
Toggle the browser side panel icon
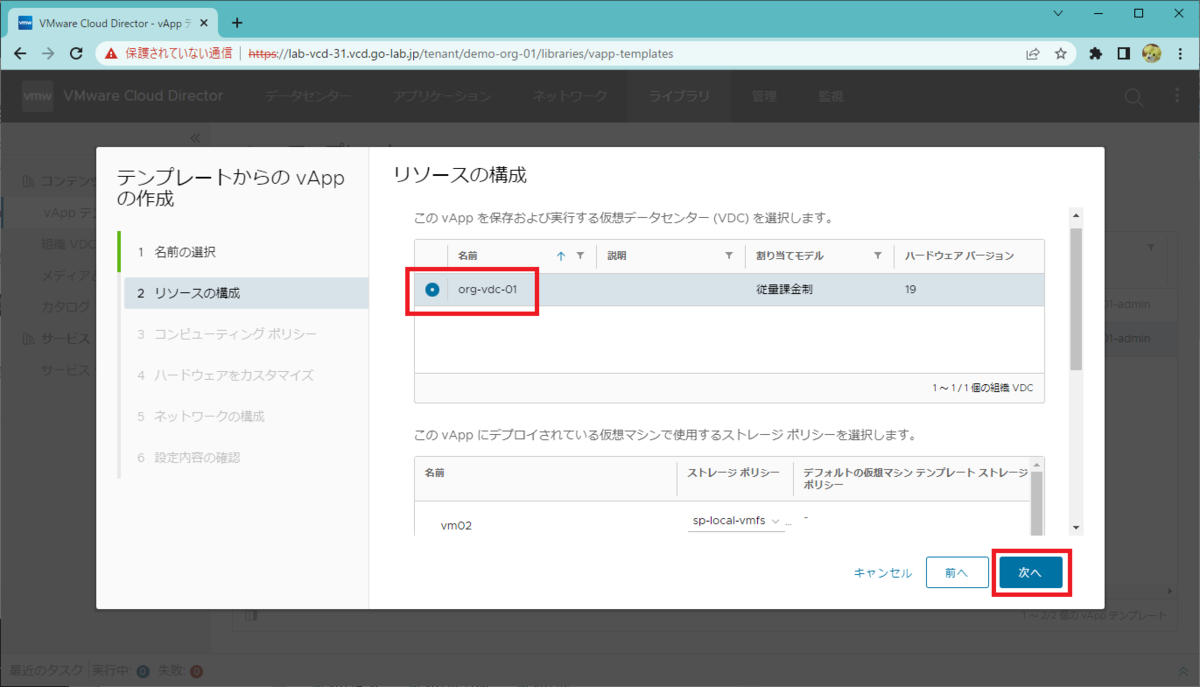pos(1124,54)
